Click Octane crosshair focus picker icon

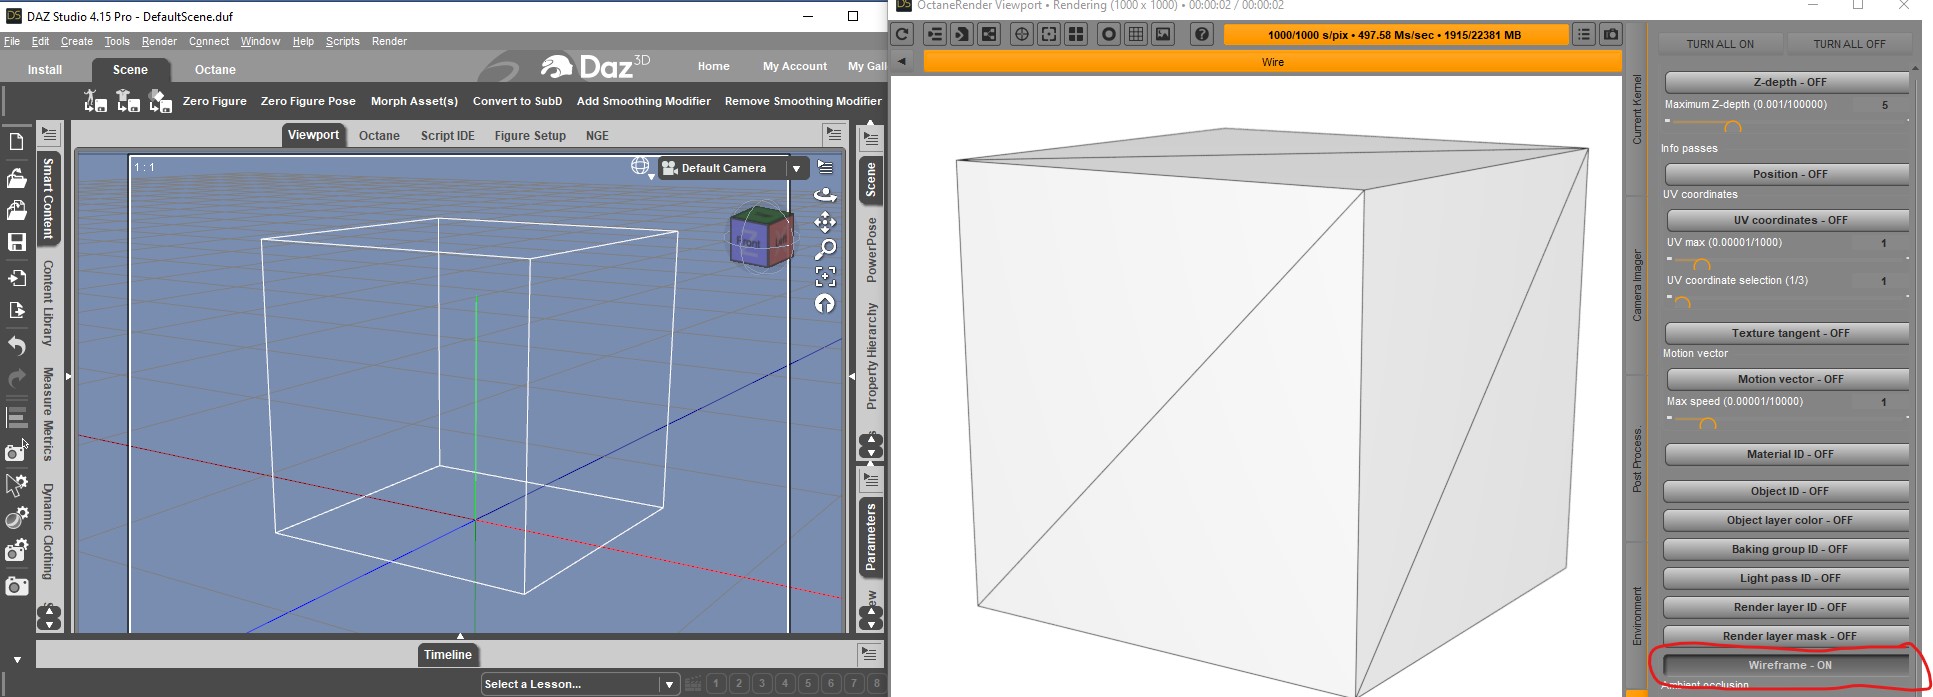[1022, 34]
